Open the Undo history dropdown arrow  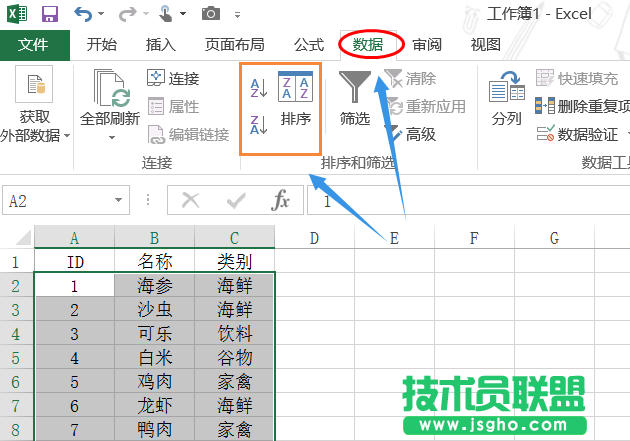pos(101,14)
